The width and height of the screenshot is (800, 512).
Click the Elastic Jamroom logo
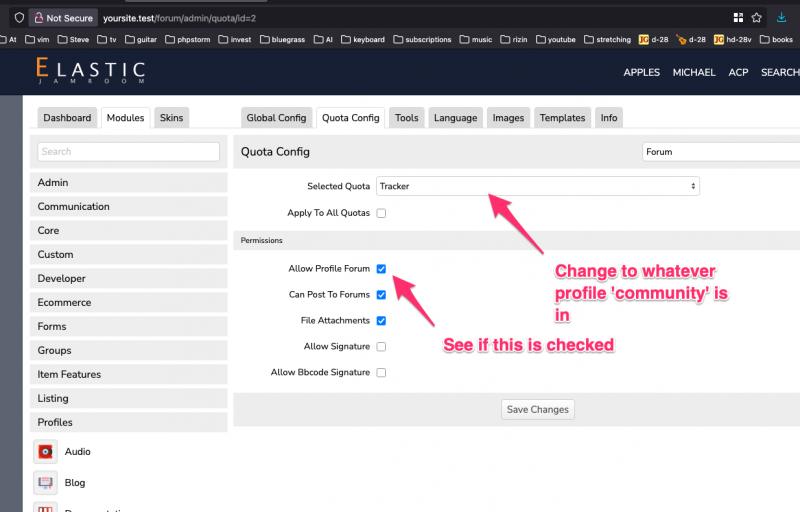click(91, 70)
